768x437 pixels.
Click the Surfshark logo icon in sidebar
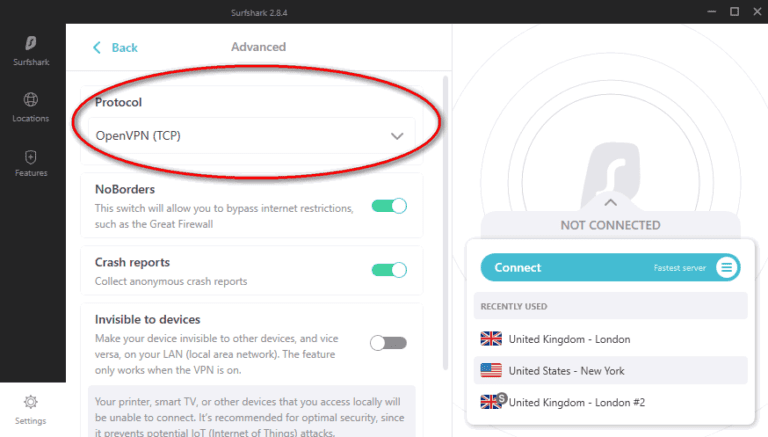click(x=31, y=42)
